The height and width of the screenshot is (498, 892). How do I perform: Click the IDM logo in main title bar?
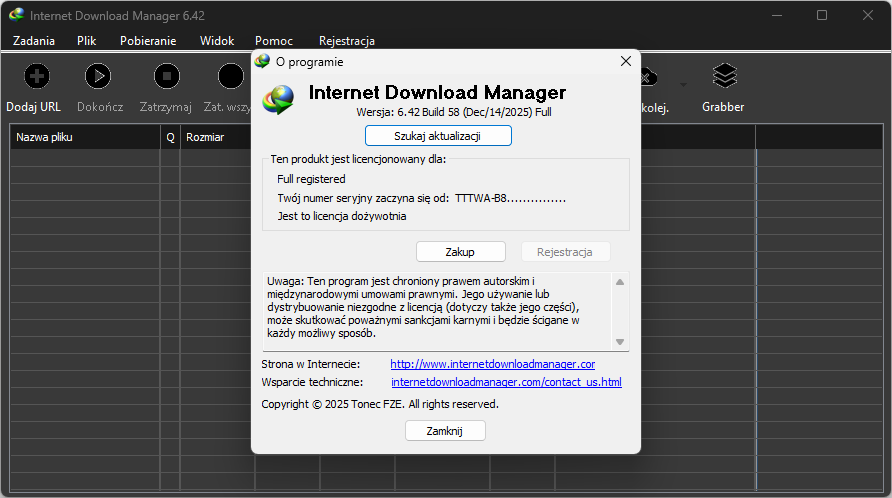click(x=16, y=15)
